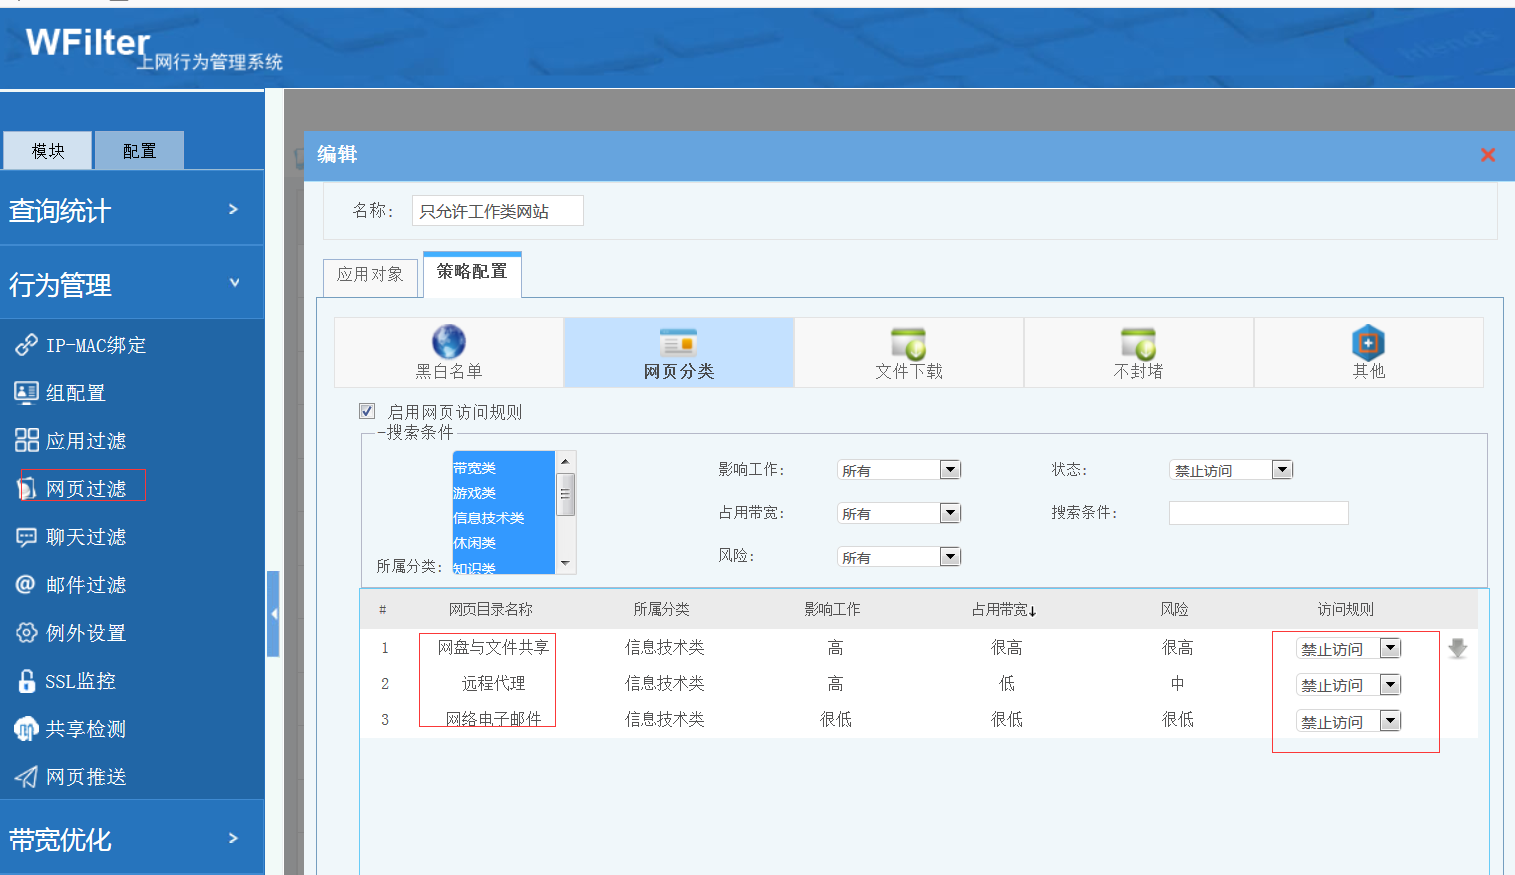Viewport: 1515px width, 875px height.
Task: Open 邮件过滤 in the sidebar
Action: point(85,585)
